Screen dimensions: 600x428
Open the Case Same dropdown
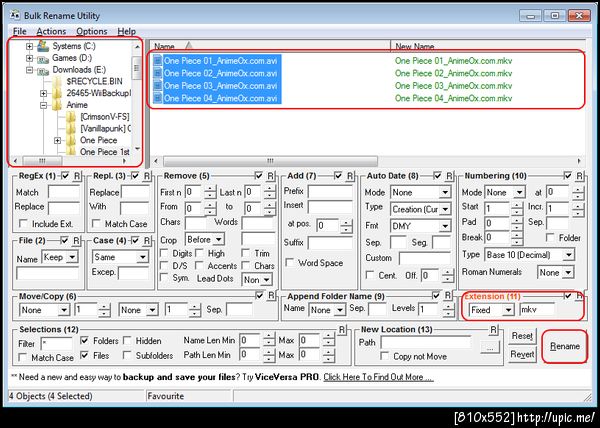pos(143,257)
